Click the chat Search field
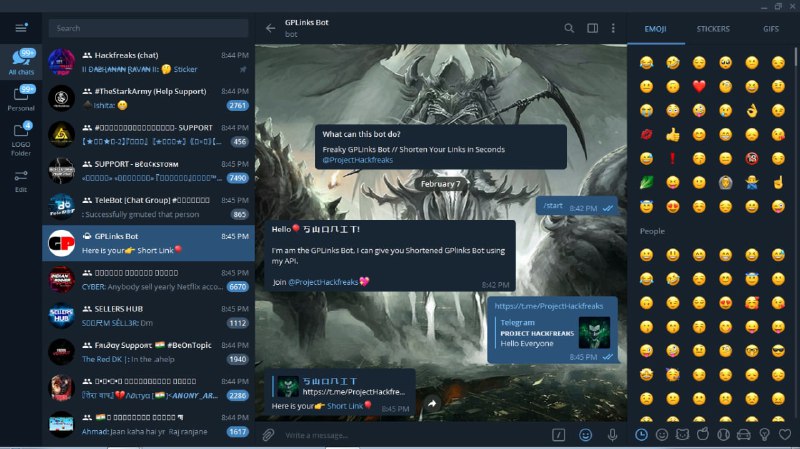800x449 pixels. click(x=148, y=28)
